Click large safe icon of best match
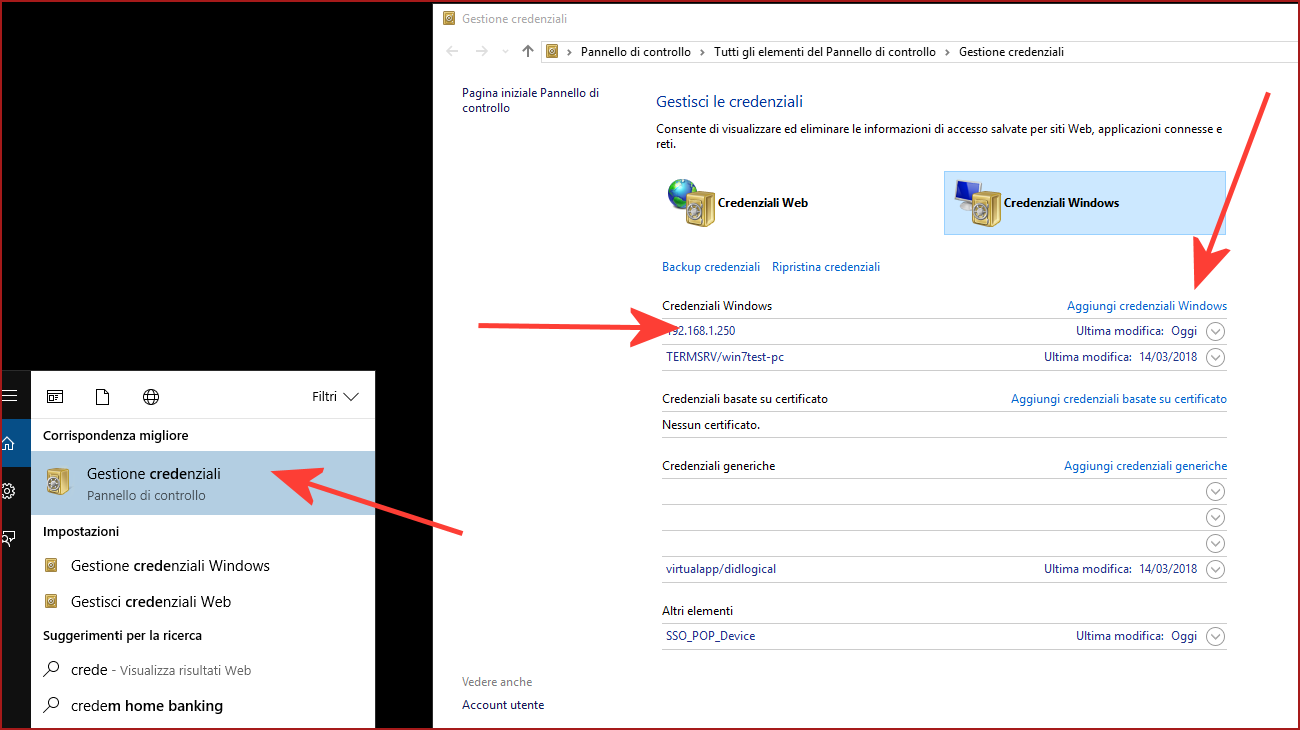The height and width of the screenshot is (730, 1300). [59, 483]
